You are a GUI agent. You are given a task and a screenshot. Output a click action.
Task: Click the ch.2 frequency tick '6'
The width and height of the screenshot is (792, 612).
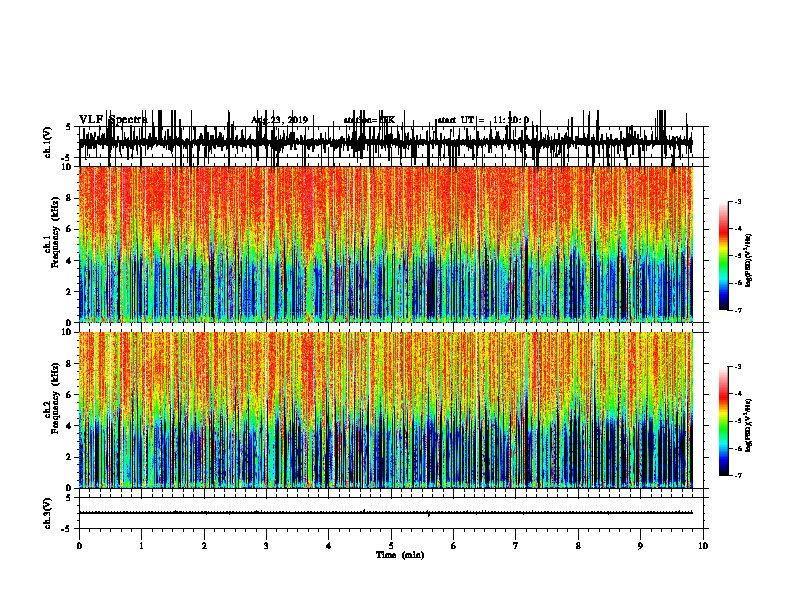coord(70,395)
